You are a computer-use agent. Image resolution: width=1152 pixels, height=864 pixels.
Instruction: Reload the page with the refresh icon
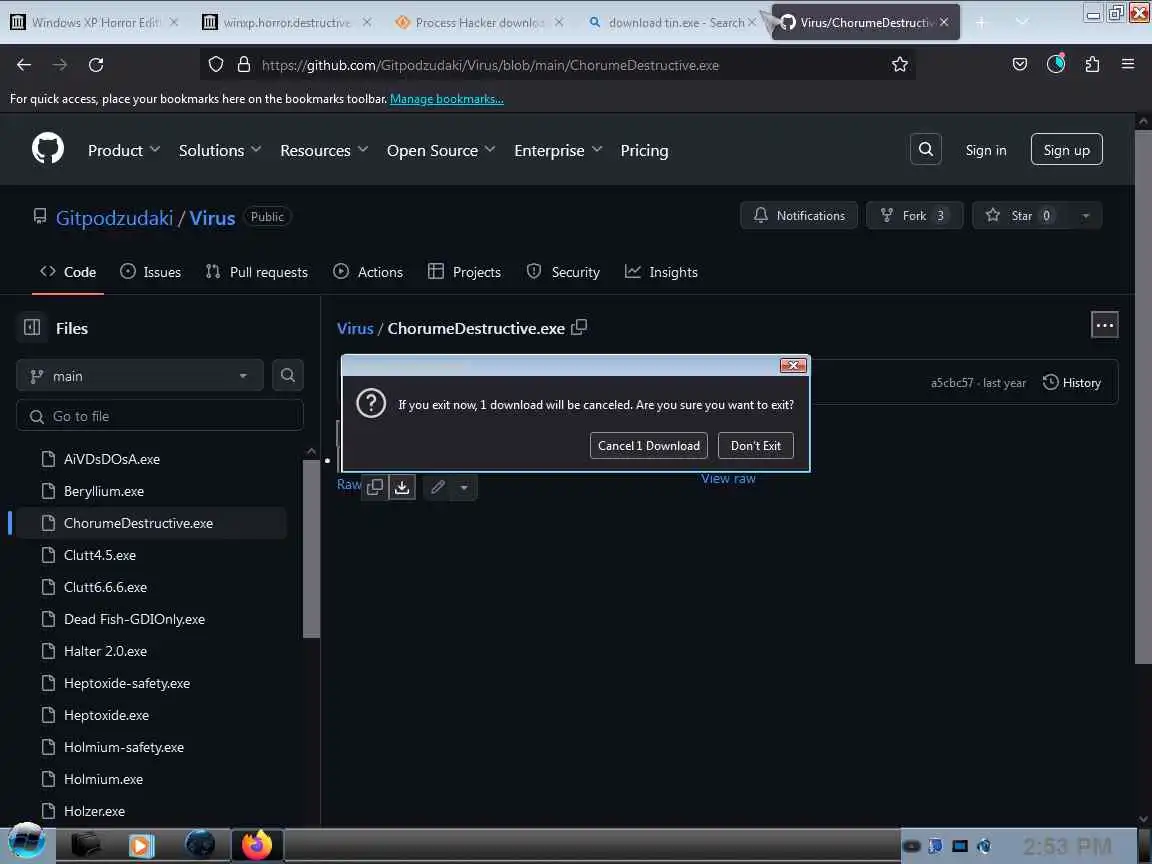(x=96, y=65)
